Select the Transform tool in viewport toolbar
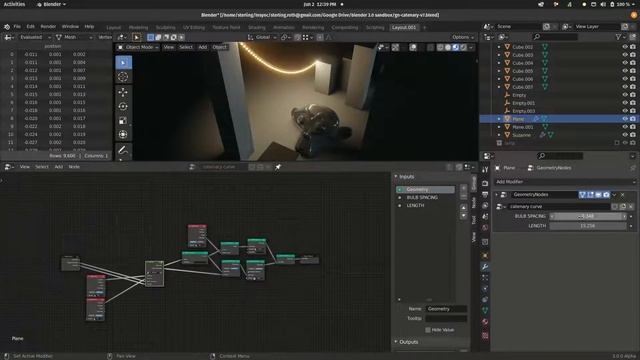Screen dimensions: 640x360 123,134
